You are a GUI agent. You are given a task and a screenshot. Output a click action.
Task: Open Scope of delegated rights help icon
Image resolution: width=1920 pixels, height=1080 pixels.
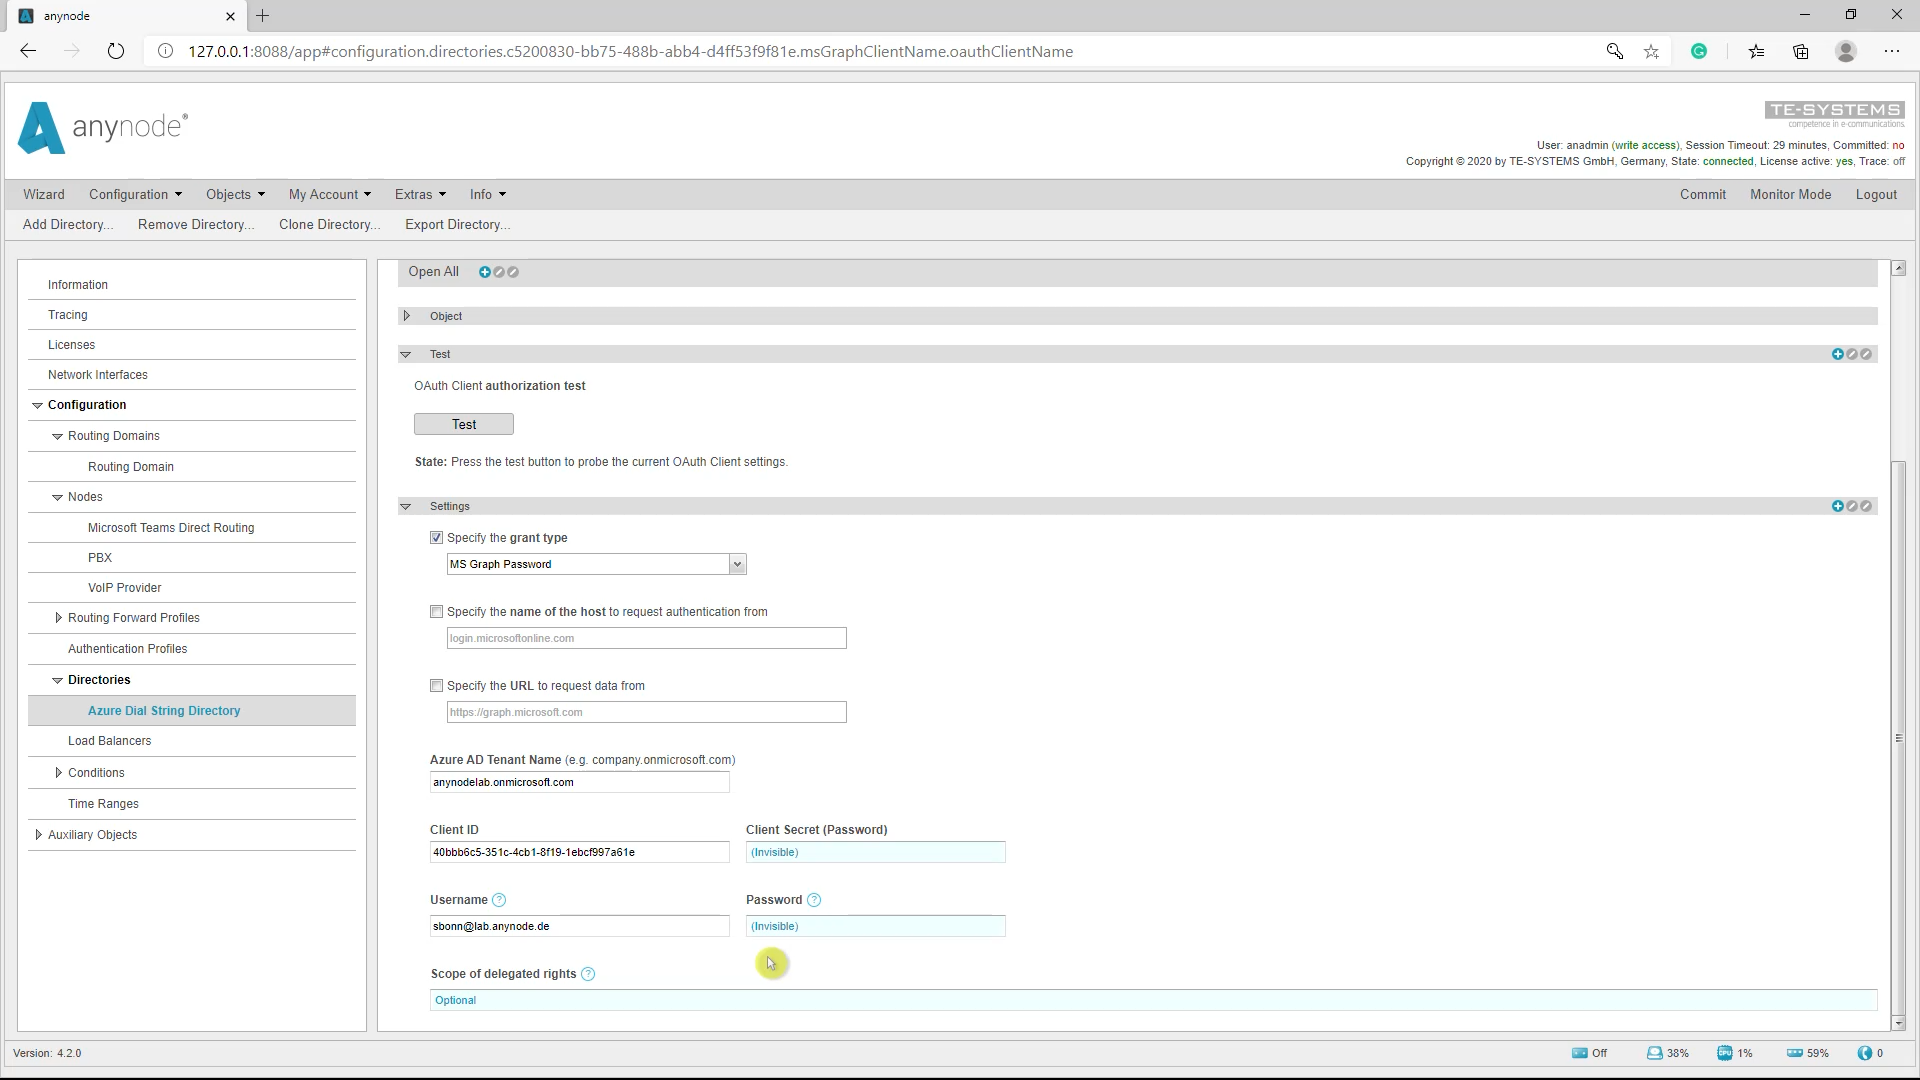tap(588, 974)
